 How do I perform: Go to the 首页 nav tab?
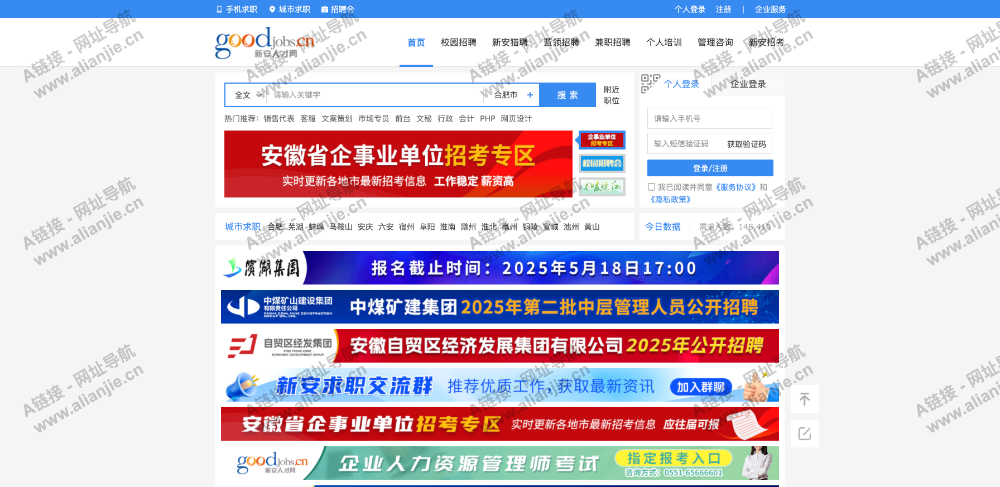(416, 43)
